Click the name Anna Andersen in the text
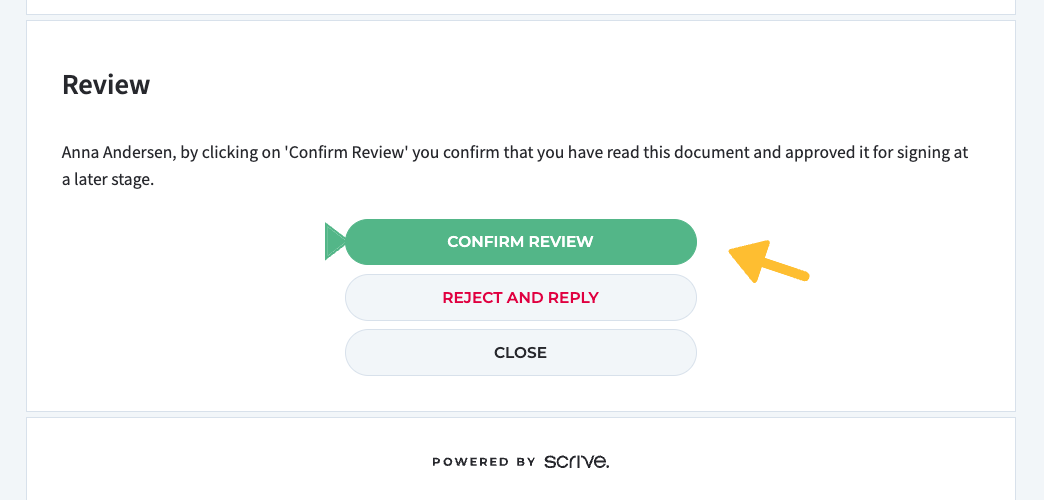1044x500 pixels. pyautogui.click(x=117, y=154)
